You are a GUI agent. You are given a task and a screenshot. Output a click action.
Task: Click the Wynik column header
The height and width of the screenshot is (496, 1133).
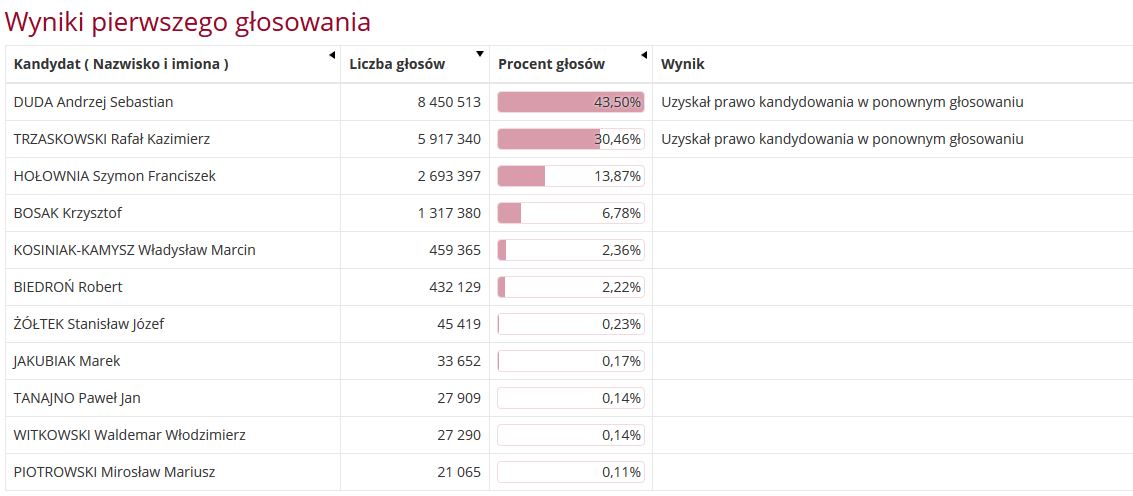point(683,64)
